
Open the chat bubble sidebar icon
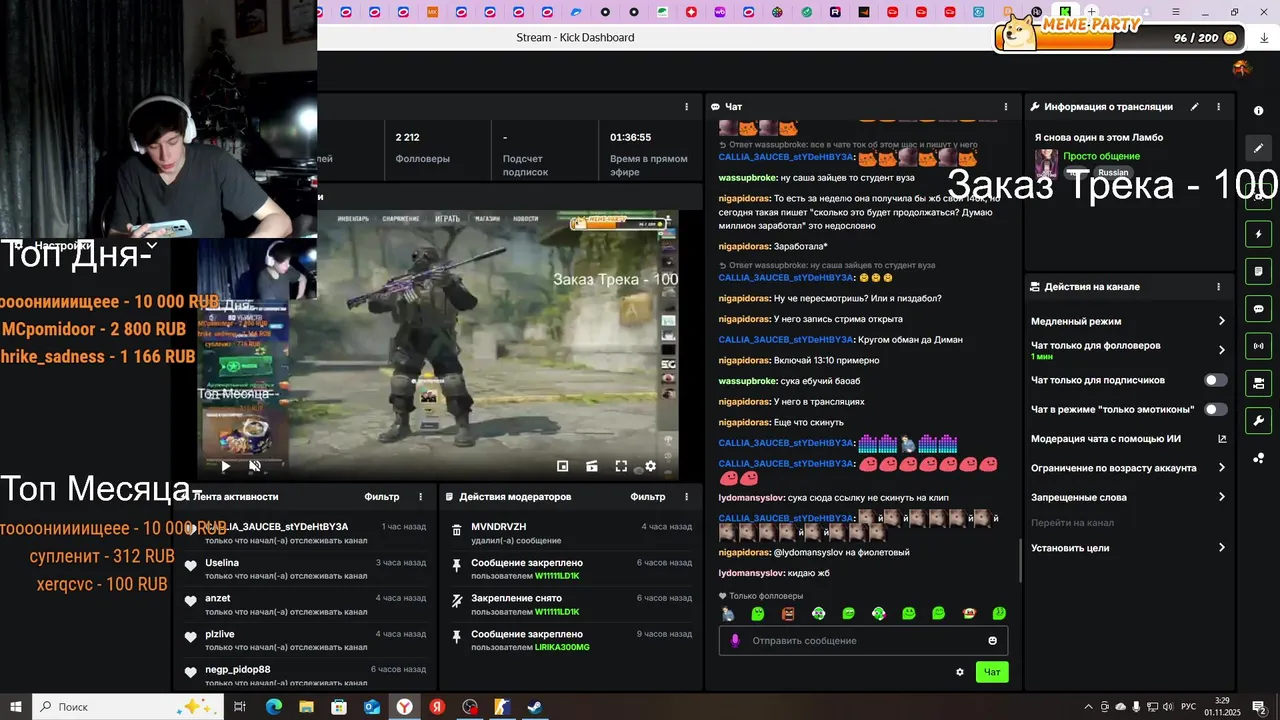tap(1259, 309)
